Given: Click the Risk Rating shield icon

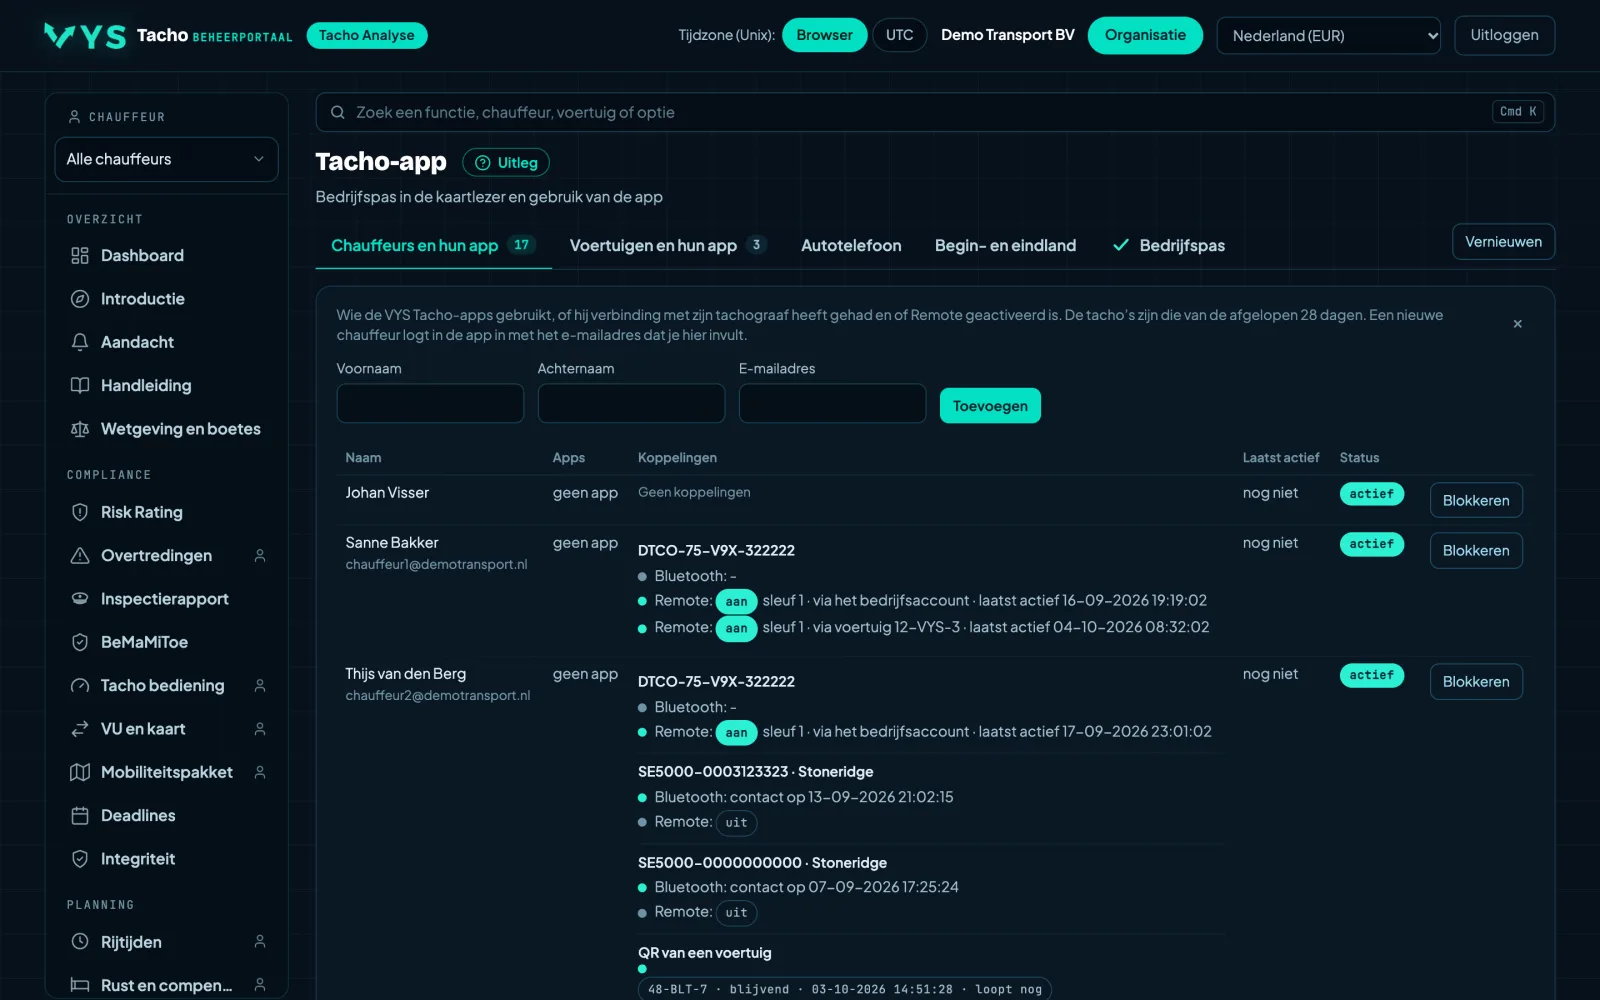Looking at the screenshot, I should point(80,512).
